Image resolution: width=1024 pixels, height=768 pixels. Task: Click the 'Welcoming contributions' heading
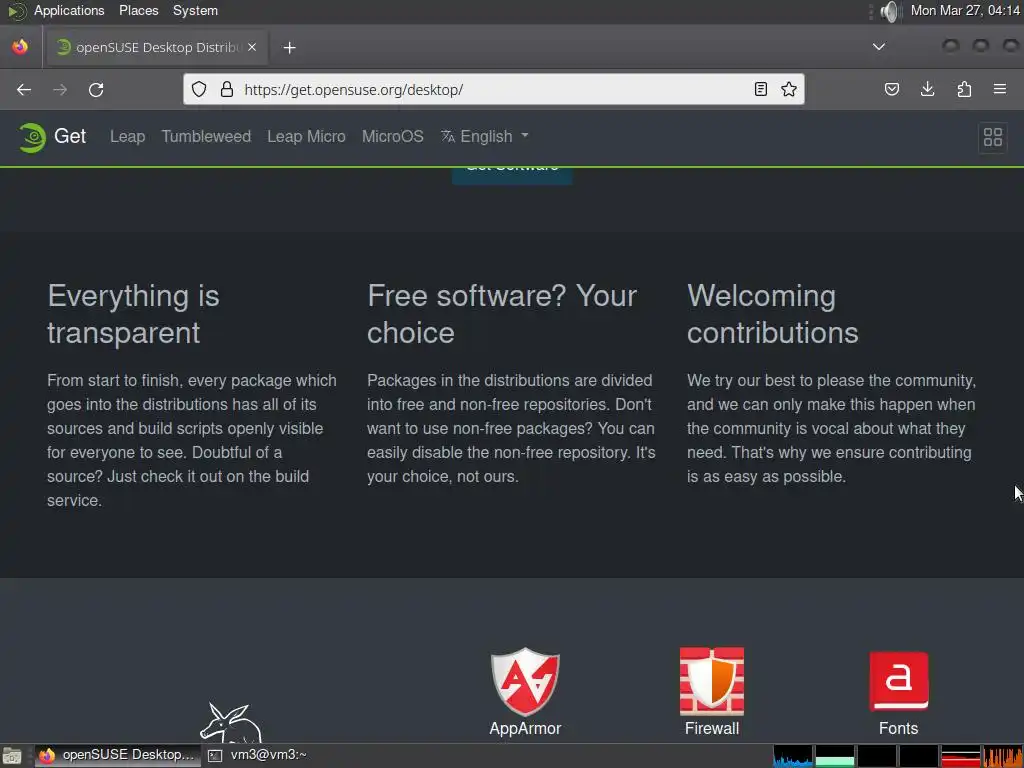point(773,314)
